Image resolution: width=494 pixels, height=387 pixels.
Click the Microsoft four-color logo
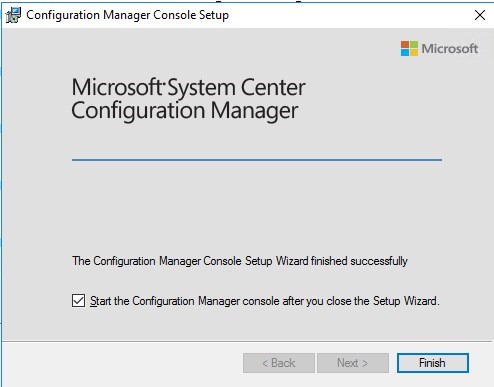click(x=409, y=48)
